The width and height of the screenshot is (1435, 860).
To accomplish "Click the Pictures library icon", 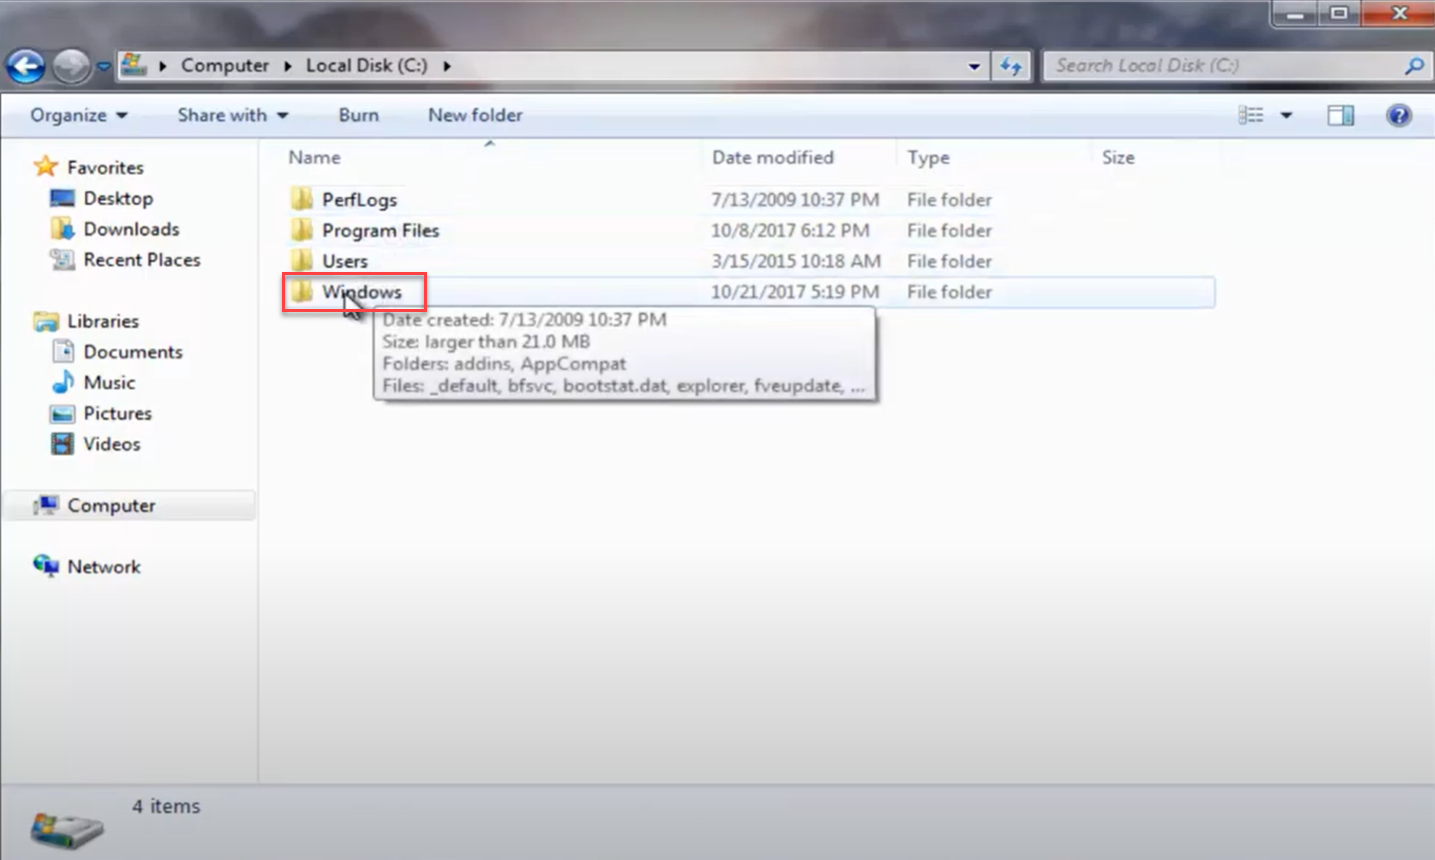I will click(62, 414).
